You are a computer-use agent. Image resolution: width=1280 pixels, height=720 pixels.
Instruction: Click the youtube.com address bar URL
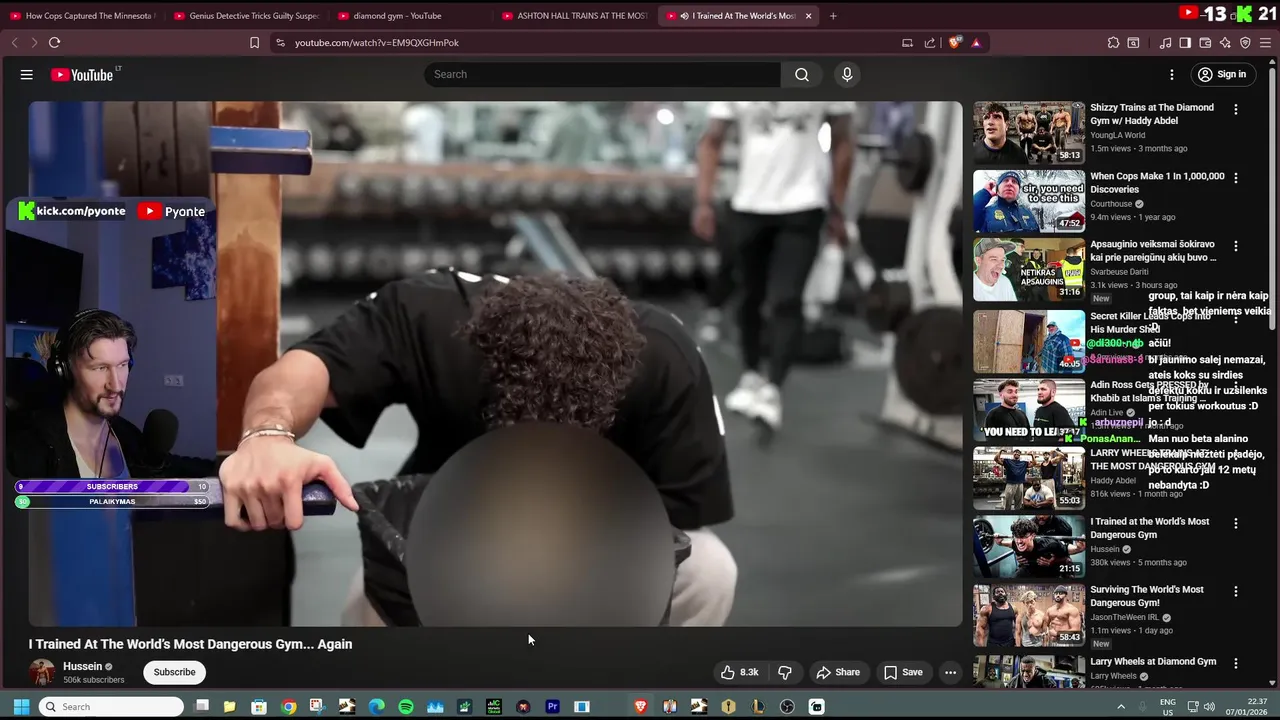pos(377,43)
